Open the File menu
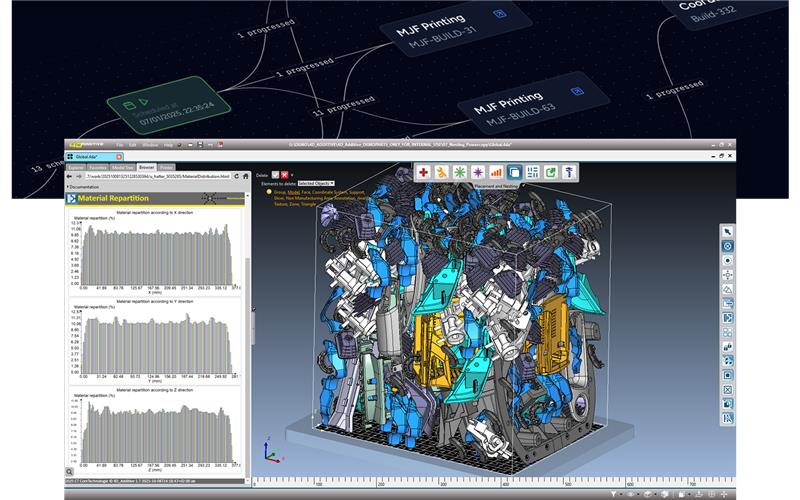Image resolution: width=800 pixels, height=500 pixels. coord(118,146)
